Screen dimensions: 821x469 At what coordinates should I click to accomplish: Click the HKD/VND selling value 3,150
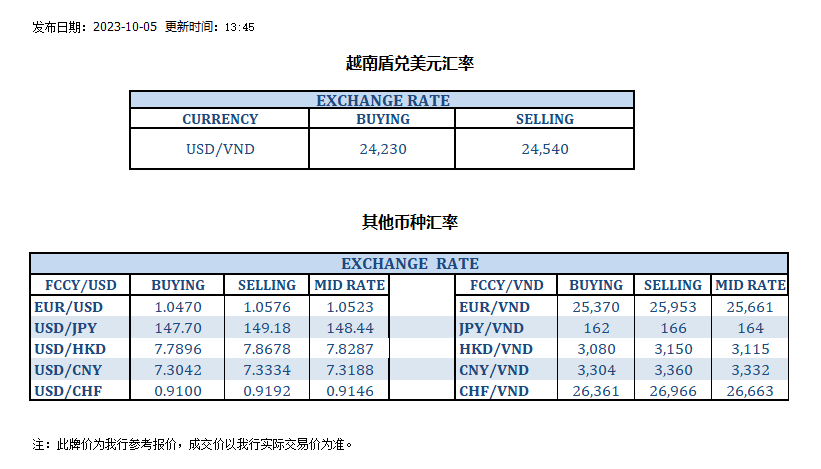click(672, 348)
